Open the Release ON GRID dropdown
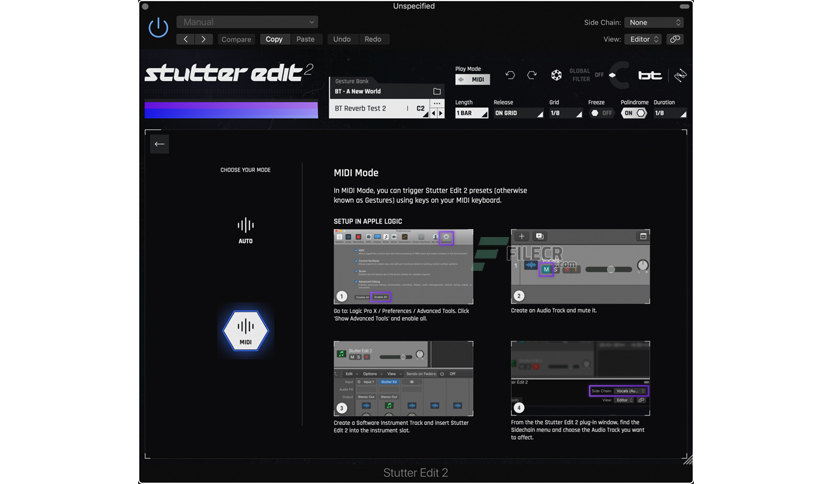Viewport: 836px width, 484px height. coord(518,113)
